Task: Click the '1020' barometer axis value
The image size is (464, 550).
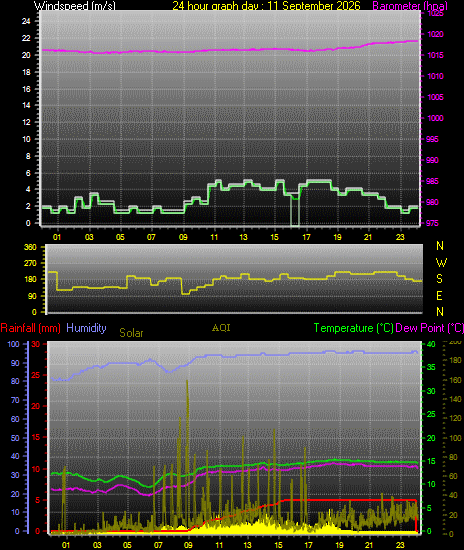Action: coord(435,34)
